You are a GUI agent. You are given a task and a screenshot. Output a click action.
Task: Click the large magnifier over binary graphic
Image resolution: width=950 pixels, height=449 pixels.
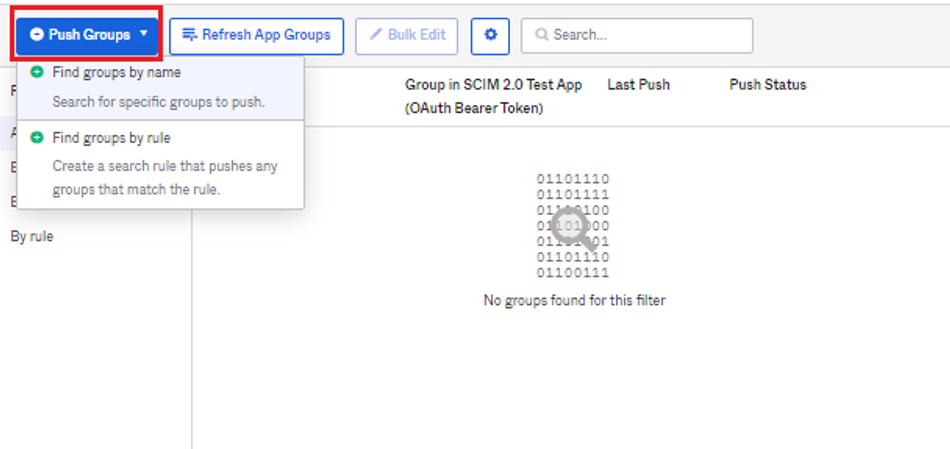tap(573, 228)
